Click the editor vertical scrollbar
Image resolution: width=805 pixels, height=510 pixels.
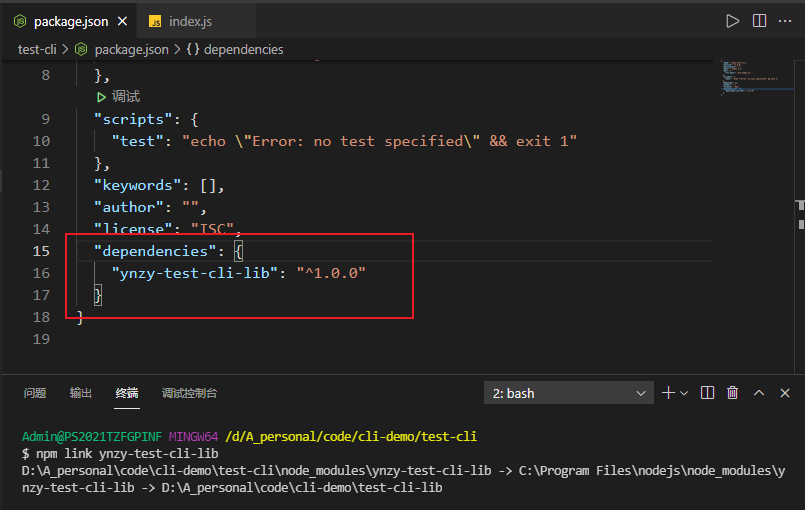(800, 216)
